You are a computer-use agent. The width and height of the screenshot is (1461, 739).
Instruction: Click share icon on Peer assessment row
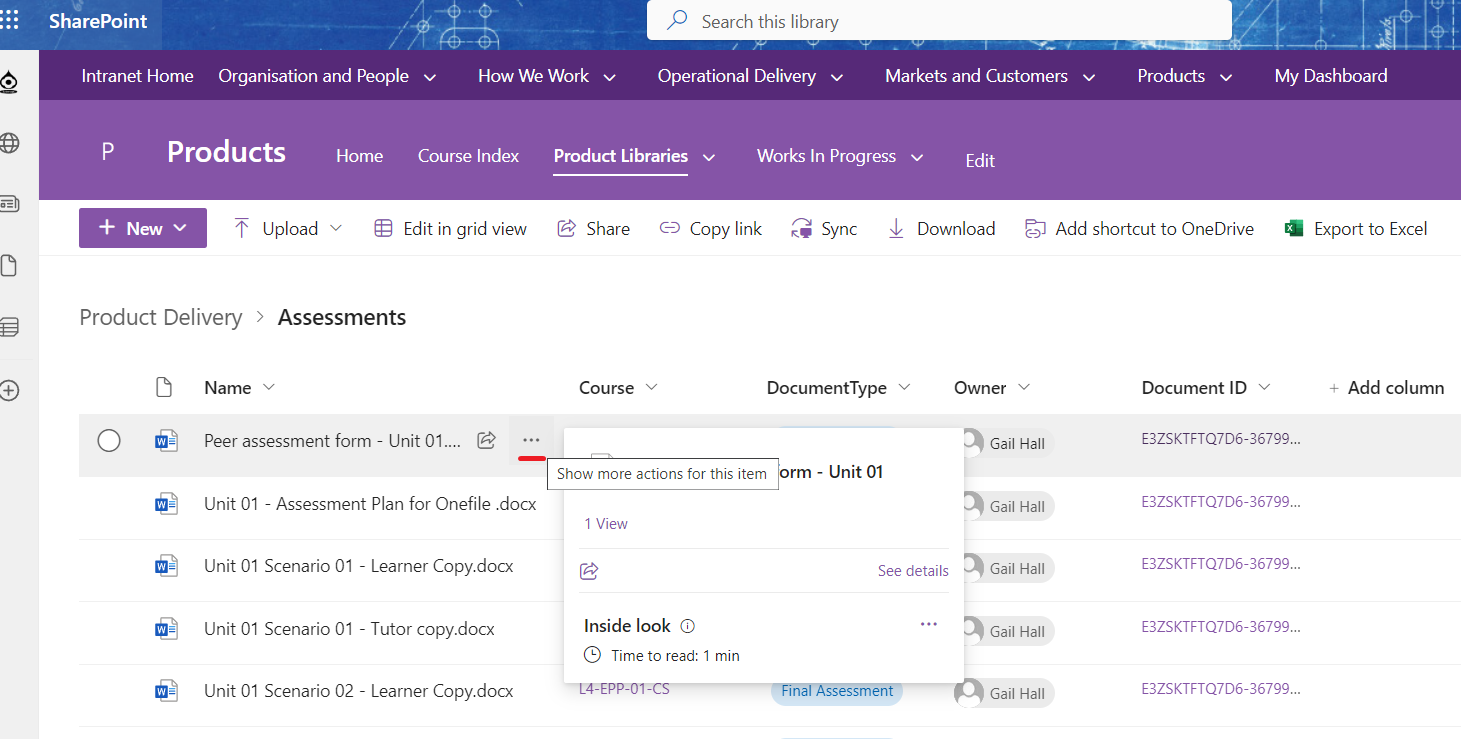tap(487, 440)
